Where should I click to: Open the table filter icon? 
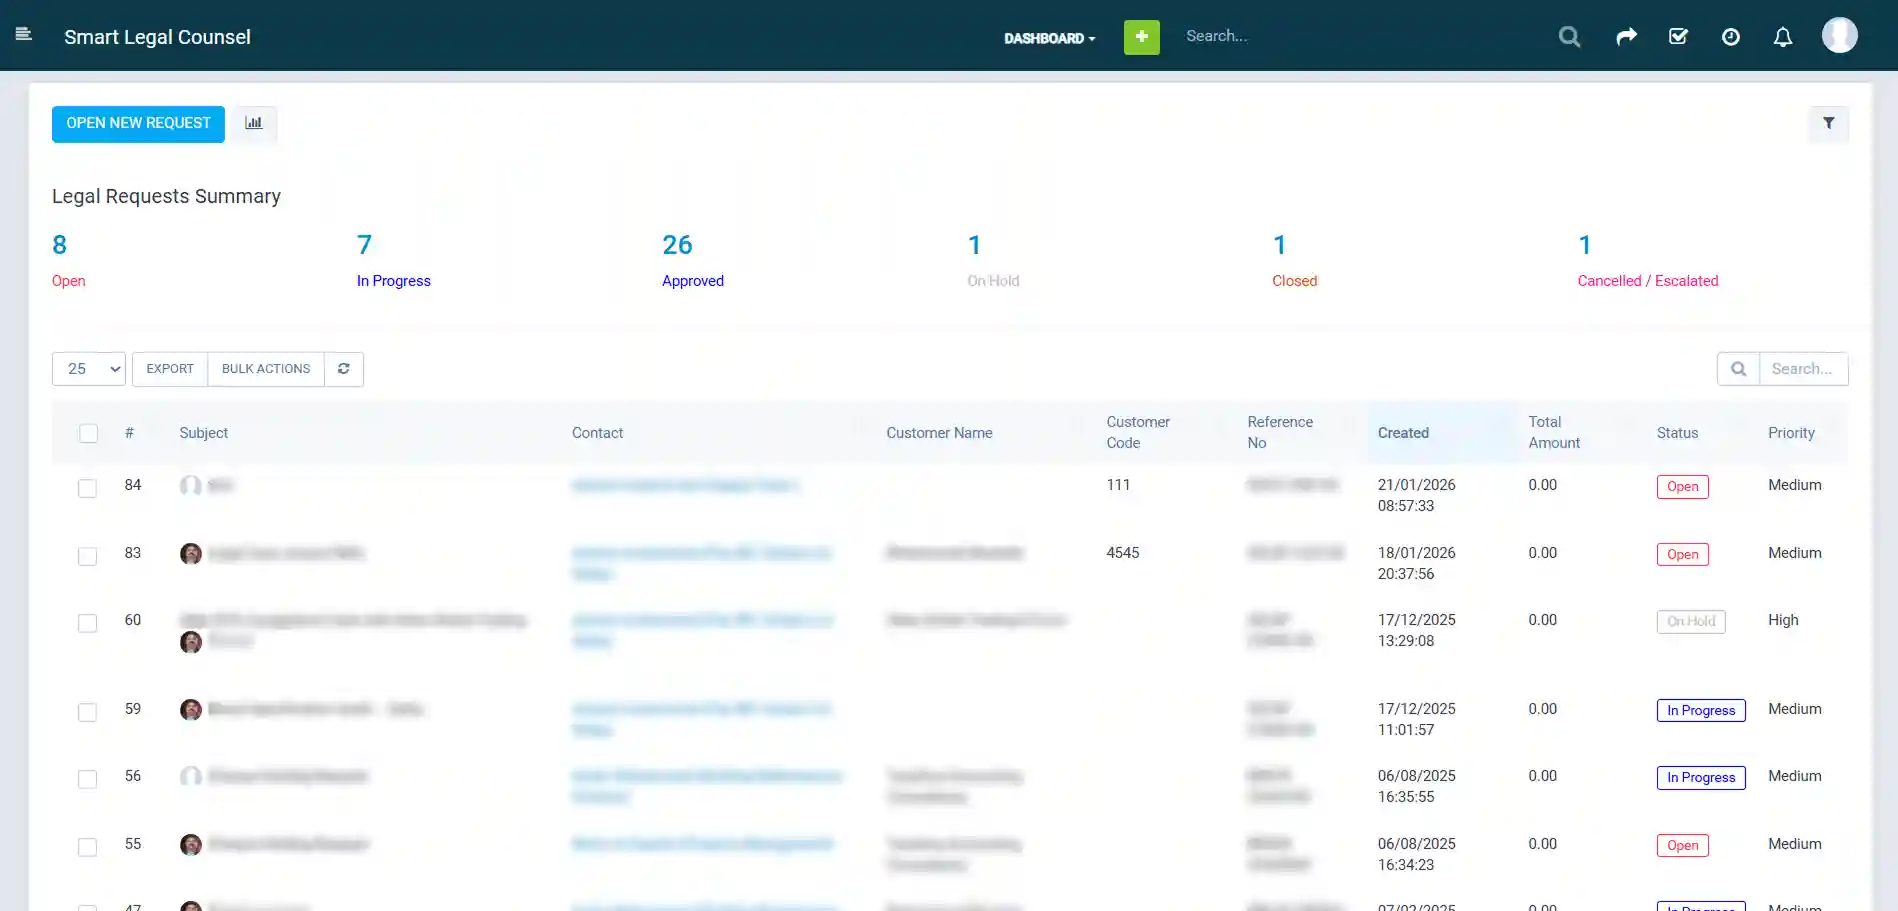pos(1829,123)
